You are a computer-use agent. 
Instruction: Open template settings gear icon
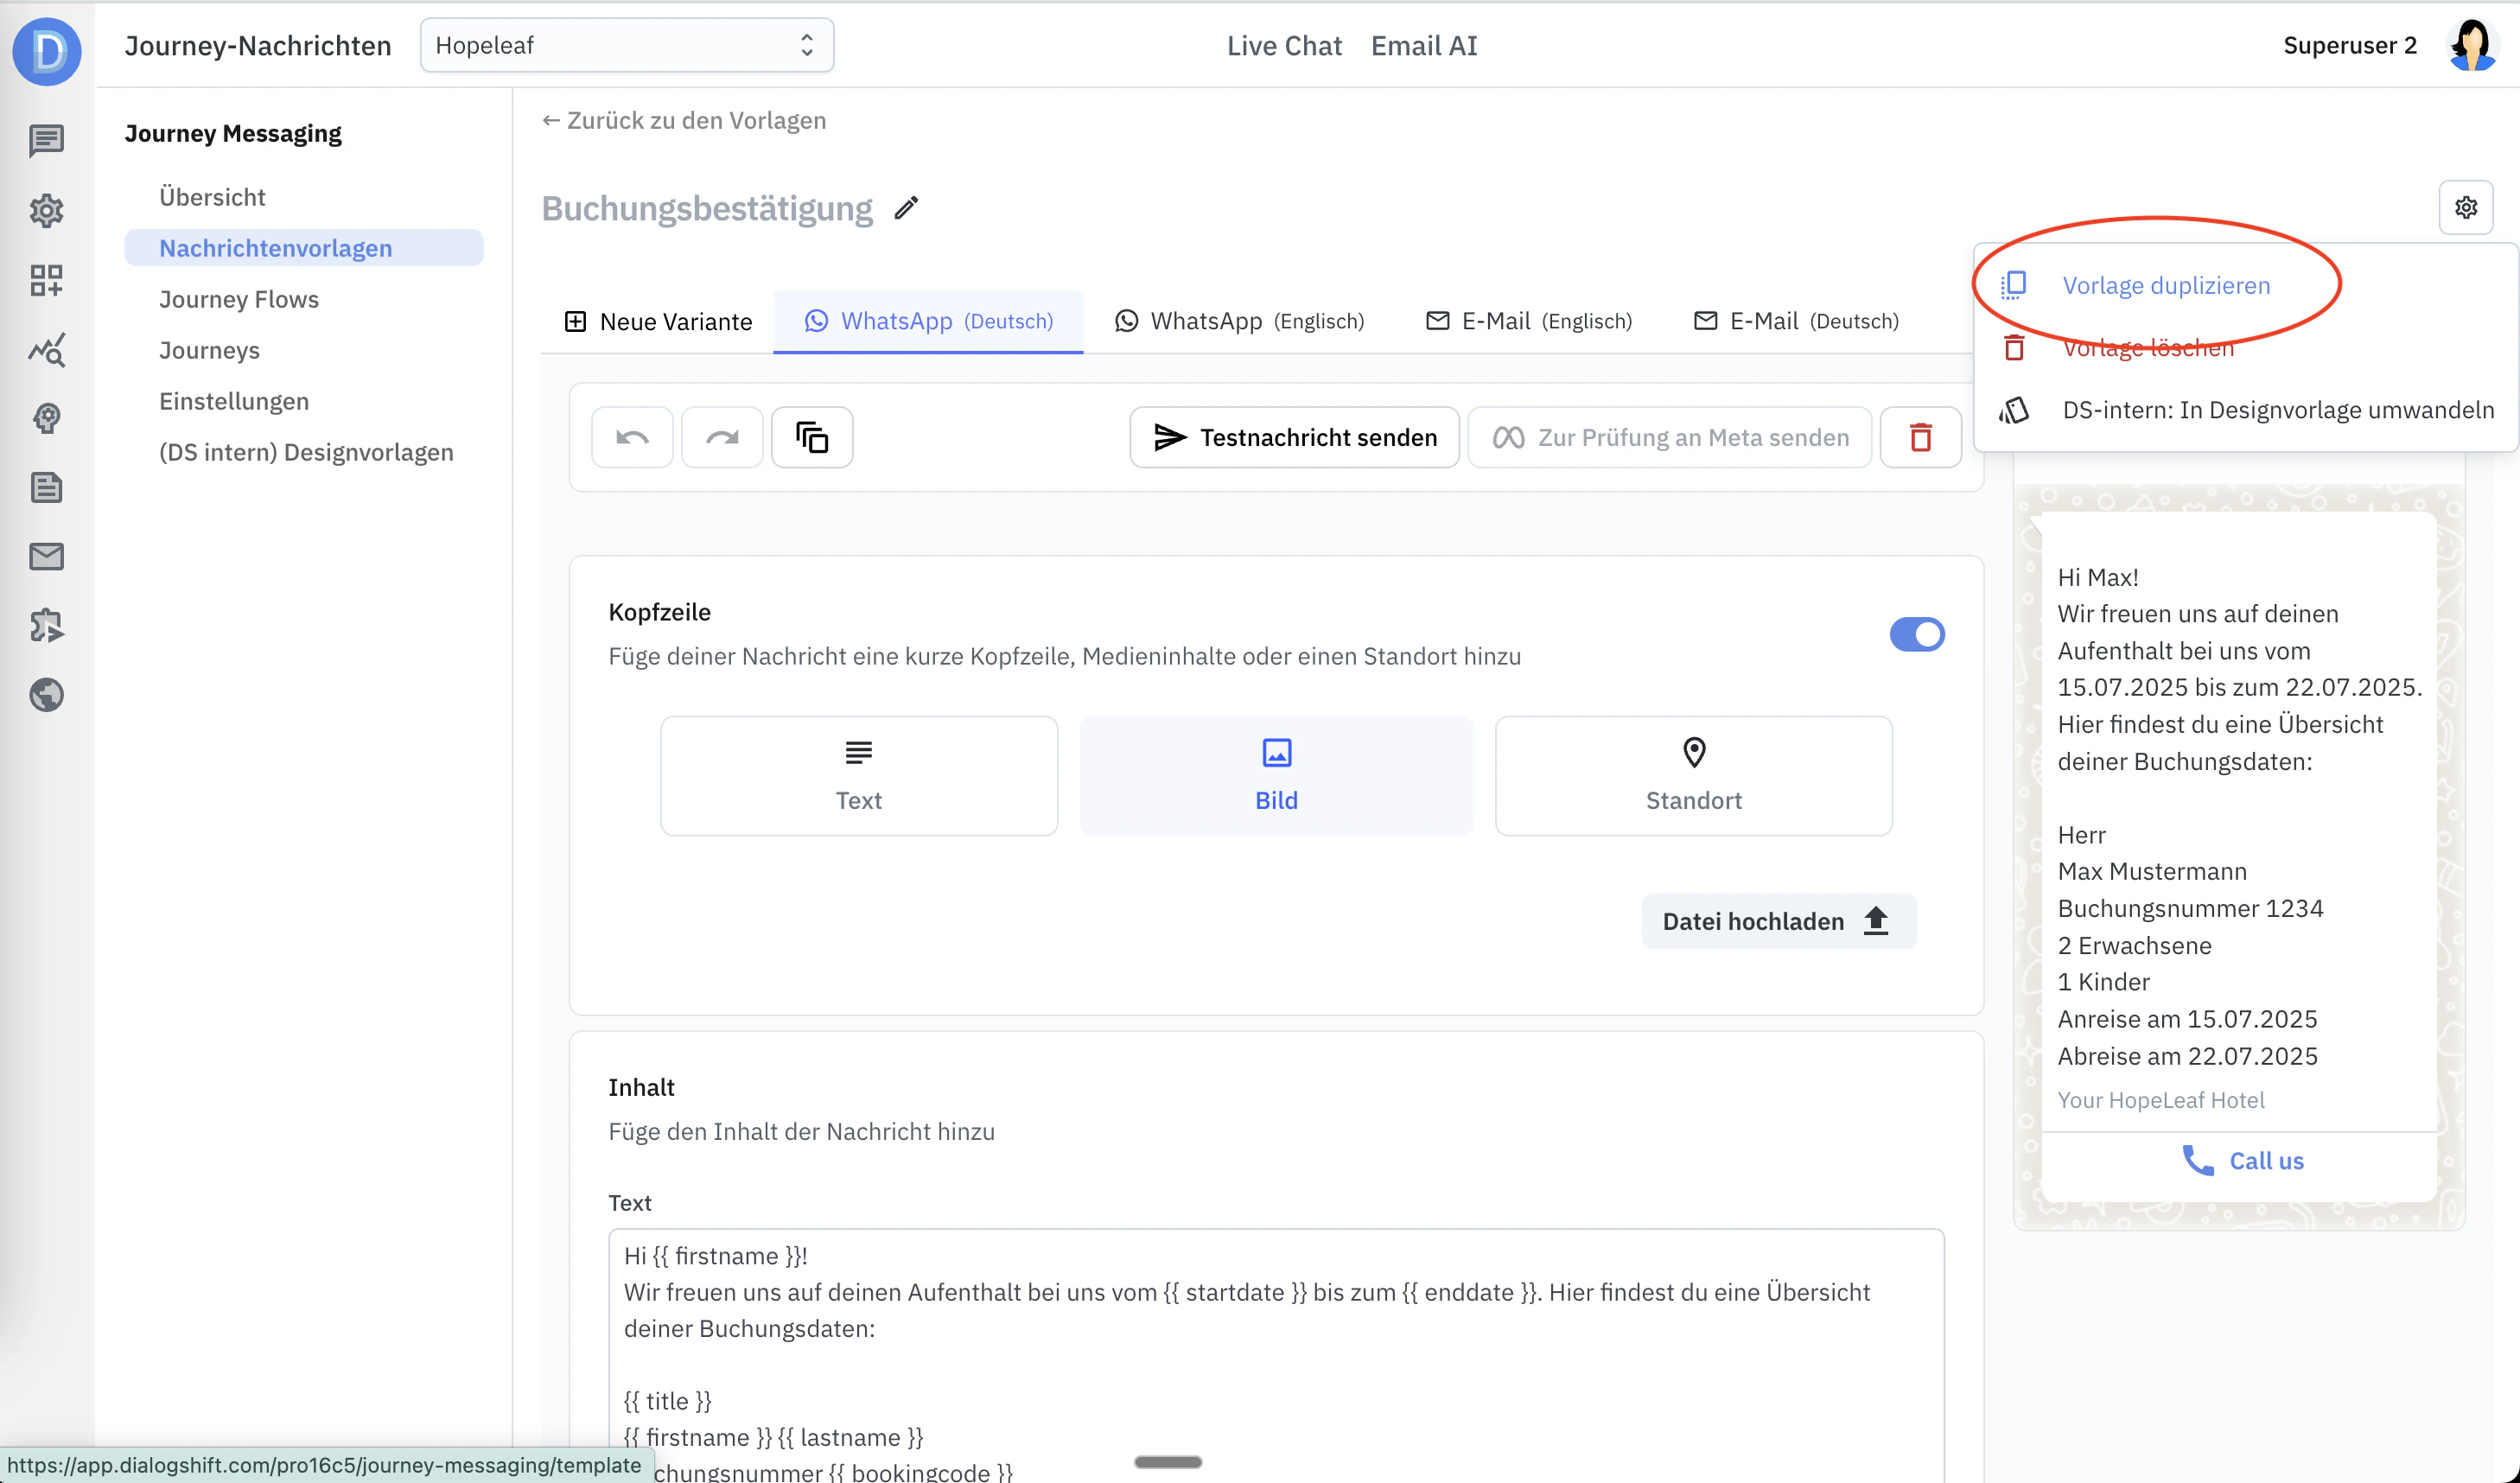[x=2465, y=207]
